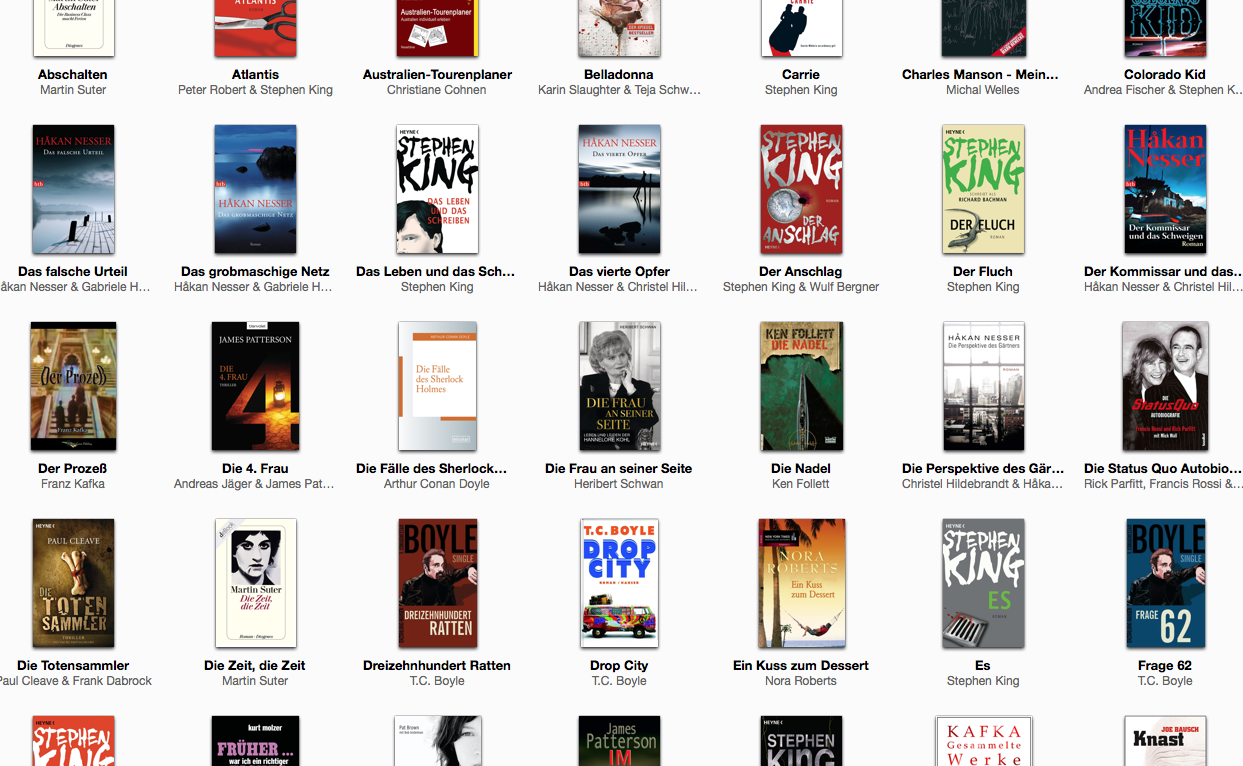Open the Kurt Molzer Früher cover
1243x766 pixels.
click(x=255, y=741)
